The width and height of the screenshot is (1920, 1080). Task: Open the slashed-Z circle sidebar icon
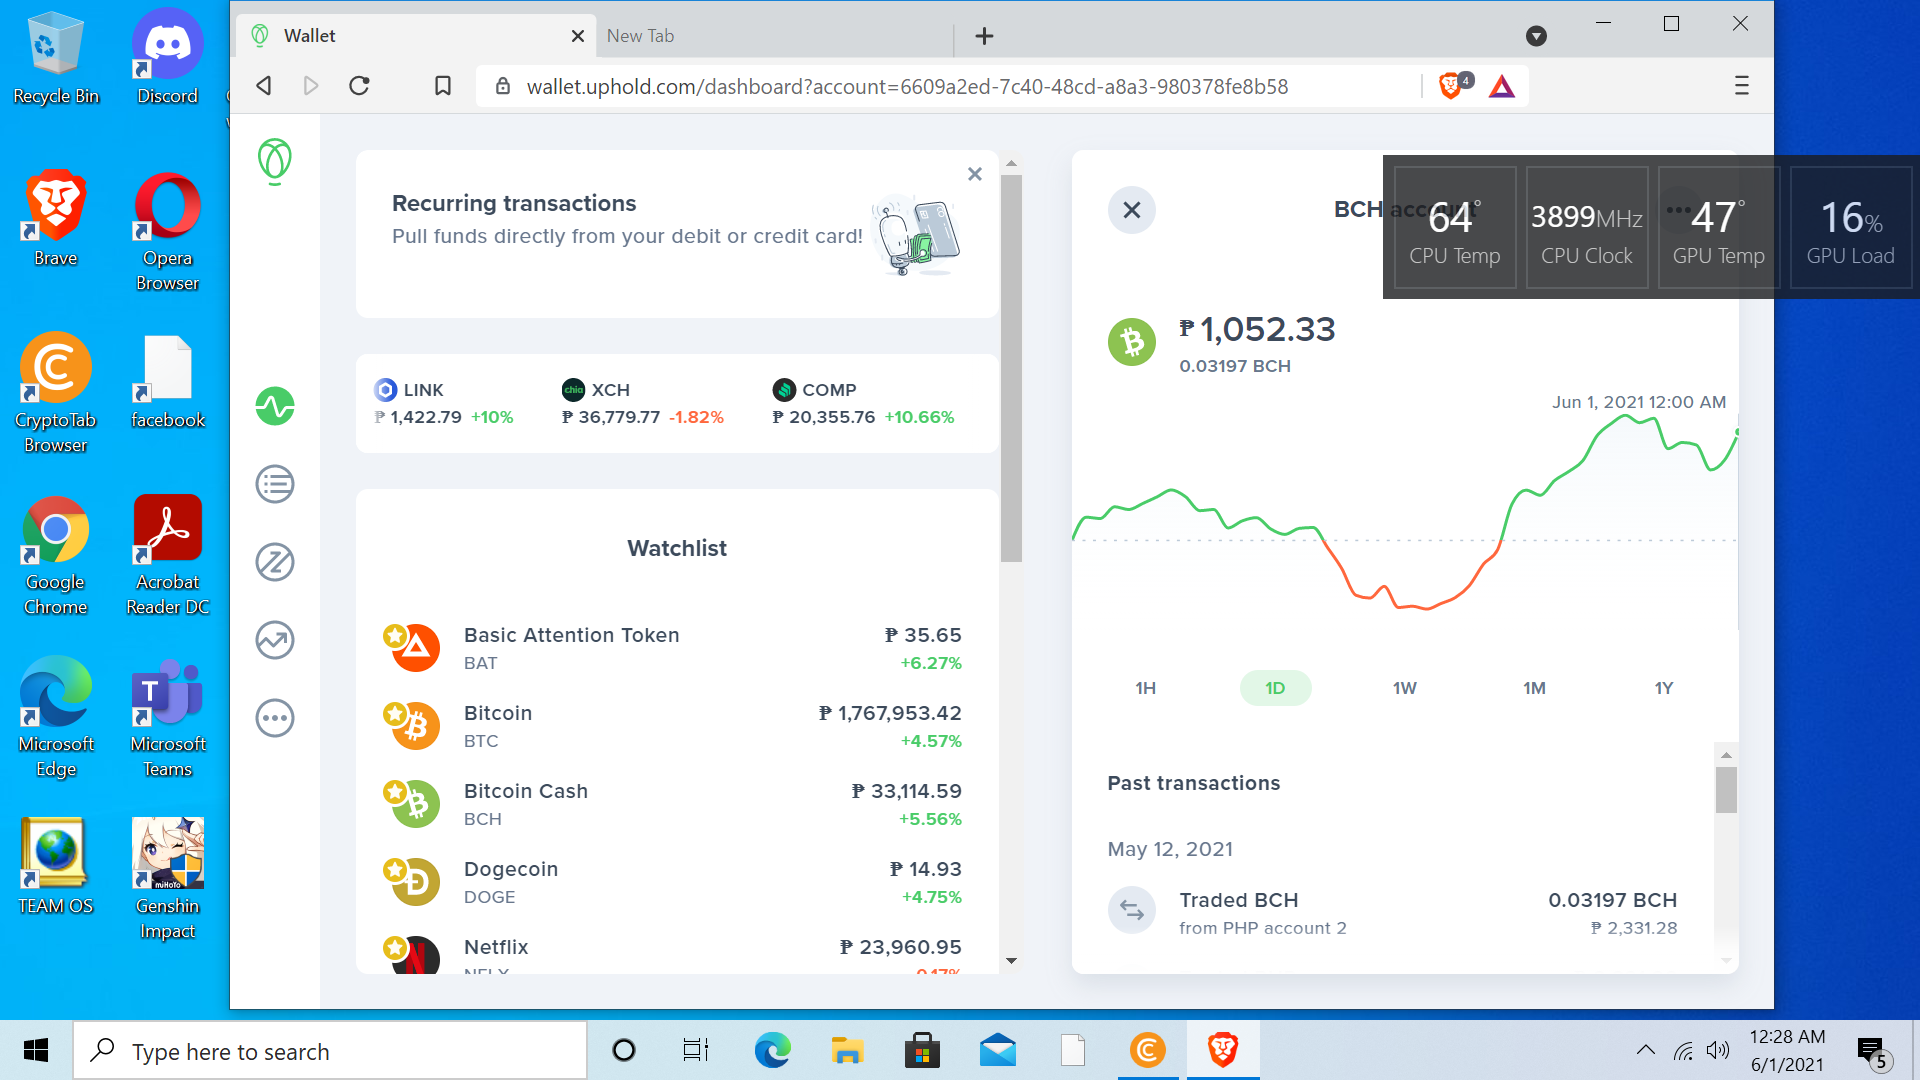click(x=275, y=563)
